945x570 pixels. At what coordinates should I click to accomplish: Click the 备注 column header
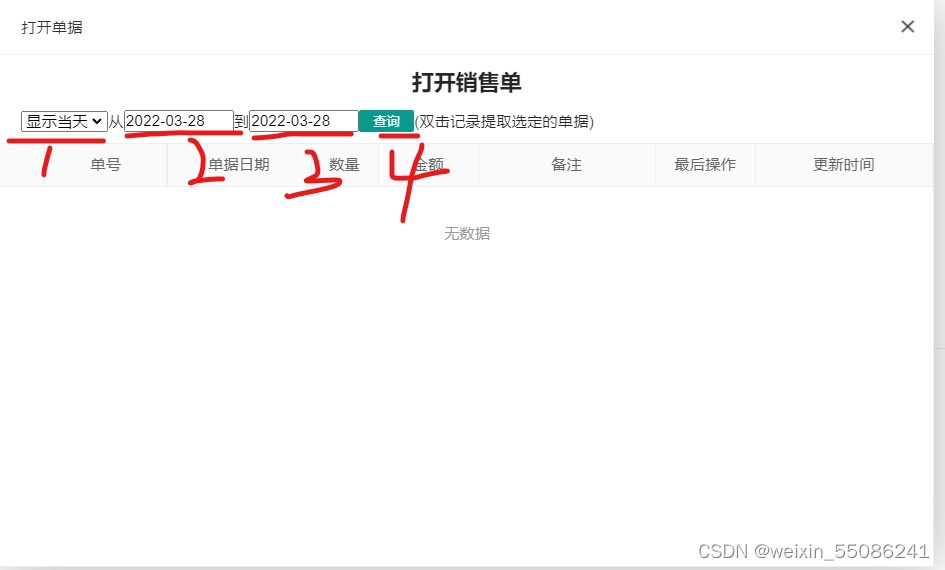pos(567,164)
